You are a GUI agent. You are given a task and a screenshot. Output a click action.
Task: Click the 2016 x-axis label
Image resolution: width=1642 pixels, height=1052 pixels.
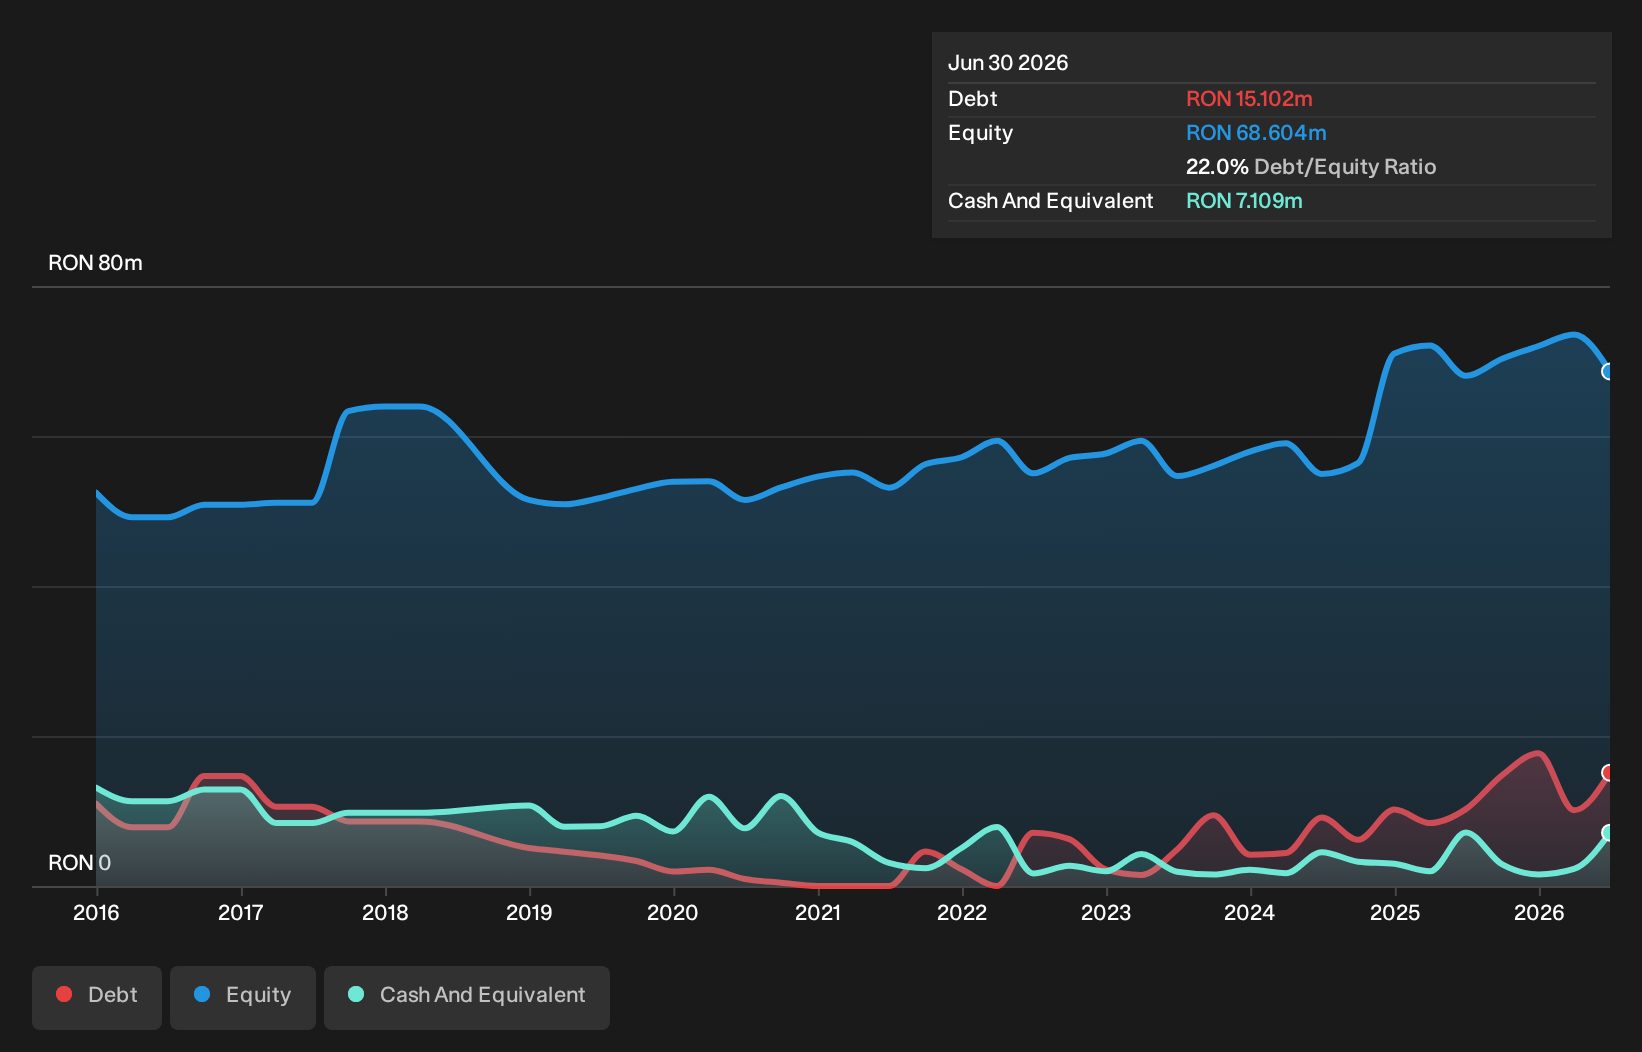coord(96,912)
